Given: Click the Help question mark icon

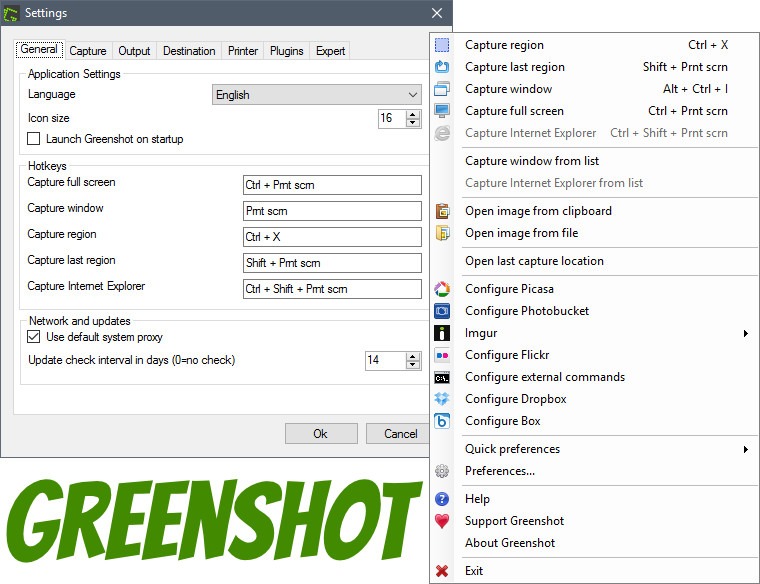Looking at the screenshot, I should [x=442, y=499].
